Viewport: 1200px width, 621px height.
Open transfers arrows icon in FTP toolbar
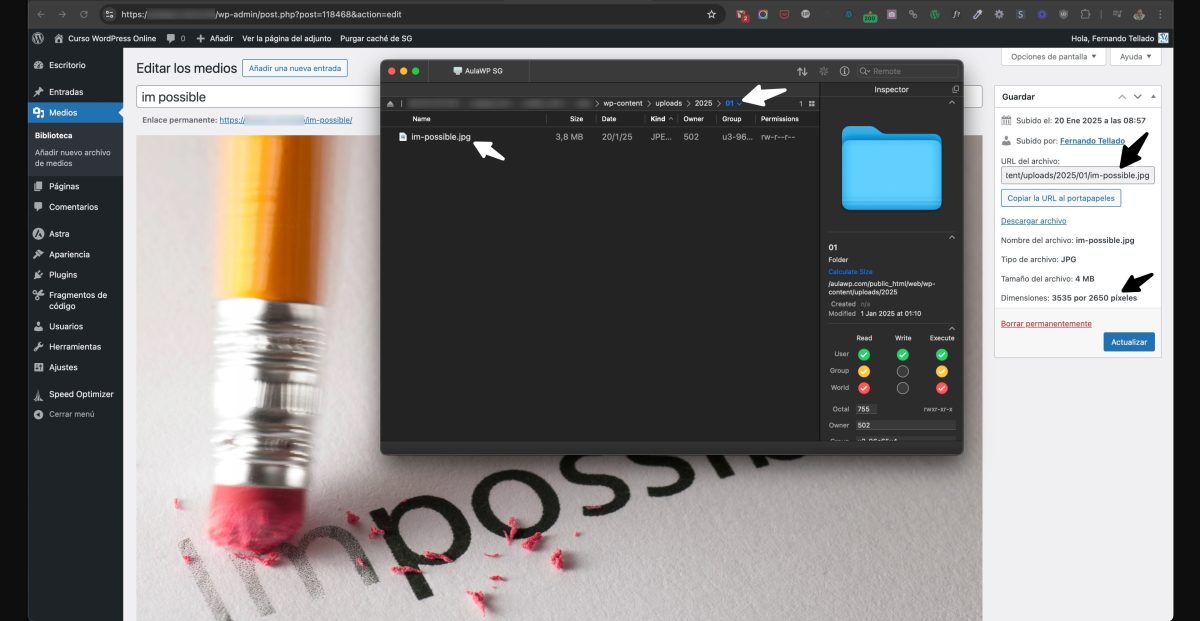pos(802,71)
